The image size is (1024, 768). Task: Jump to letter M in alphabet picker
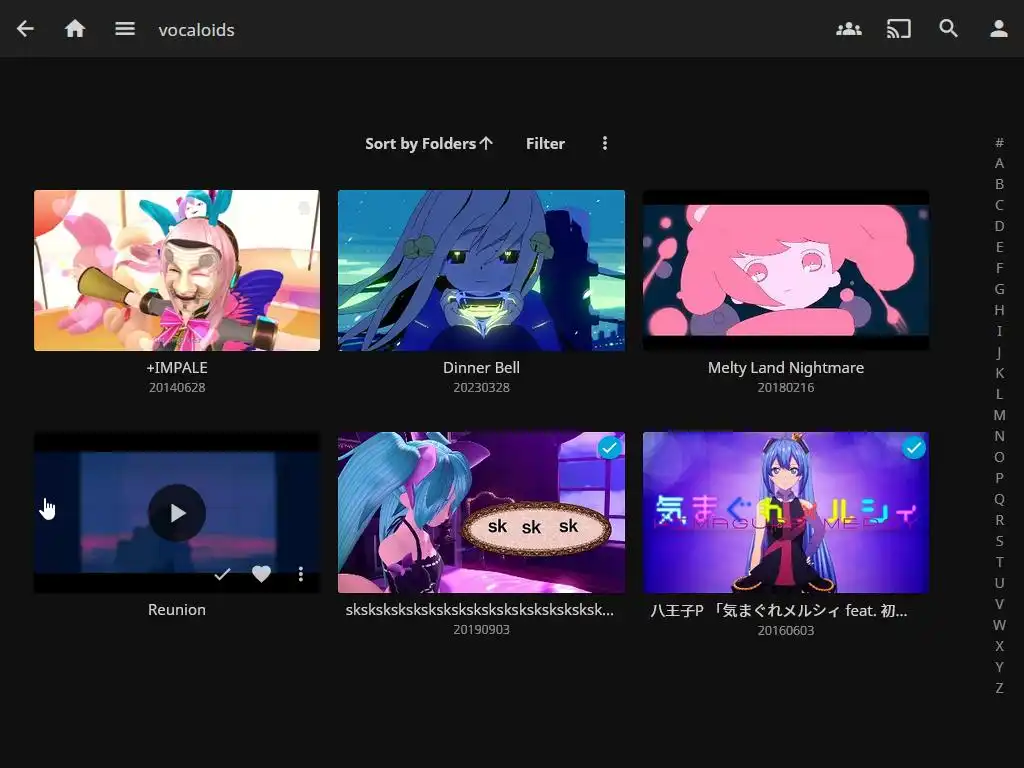(999, 415)
